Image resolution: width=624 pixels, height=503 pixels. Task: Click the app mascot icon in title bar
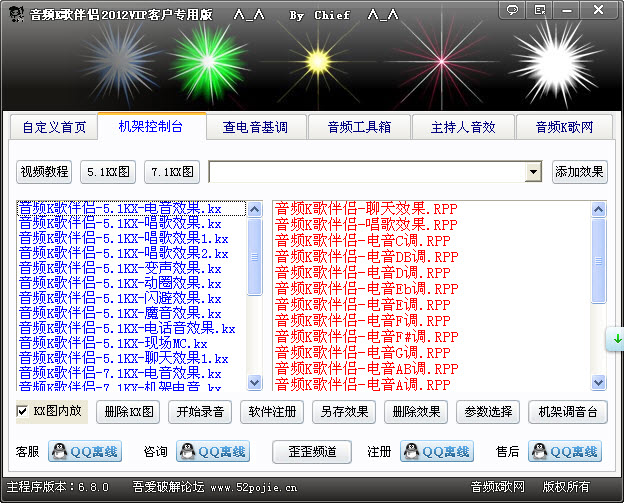(16, 14)
